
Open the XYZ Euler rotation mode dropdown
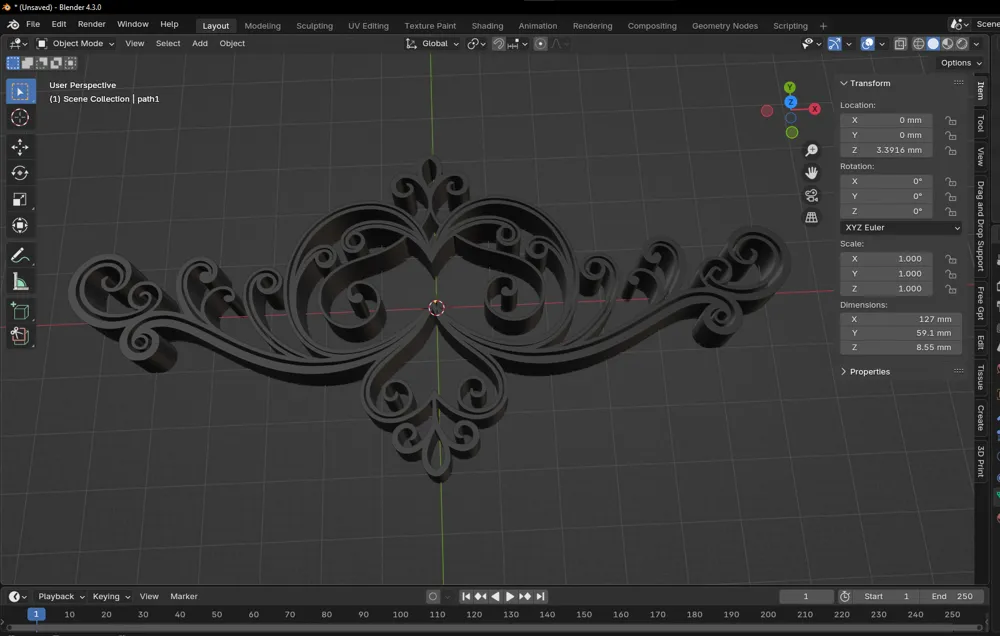point(900,227)
